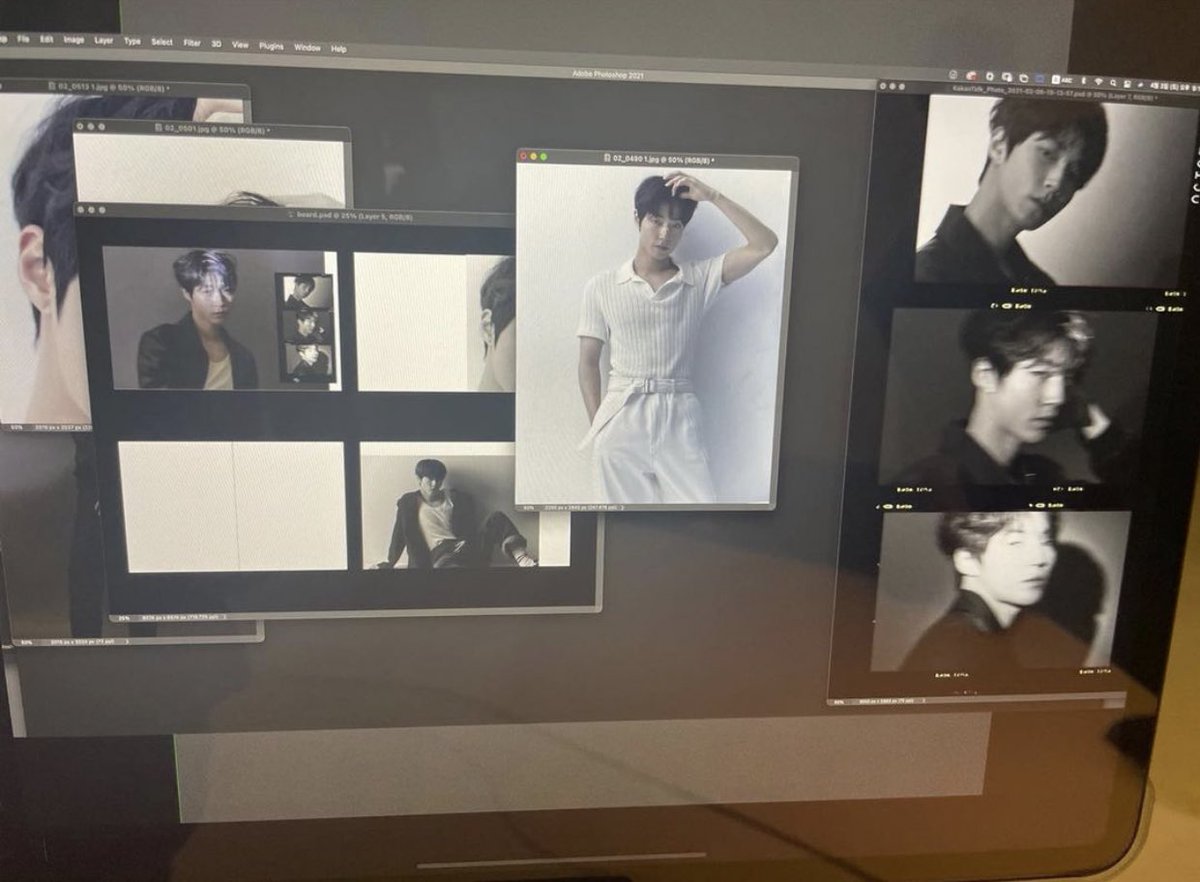Zoom the 02_0490 1.jpg window green button
Screen dimensions: 1200x882
pyautogui.click(x=544, y=157)
